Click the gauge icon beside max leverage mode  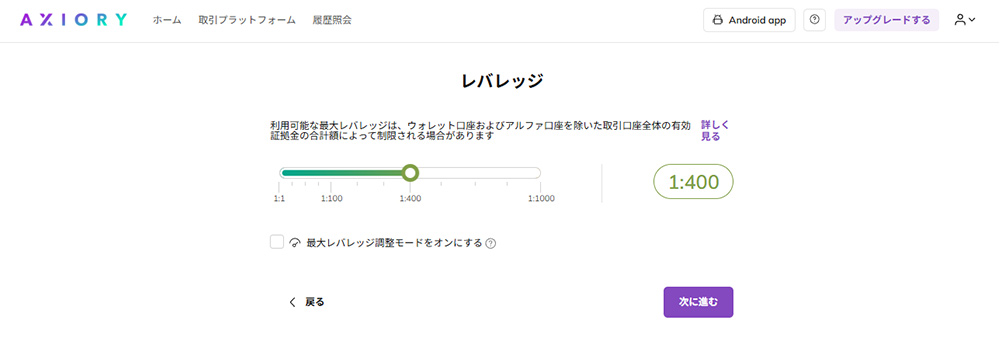295,243
